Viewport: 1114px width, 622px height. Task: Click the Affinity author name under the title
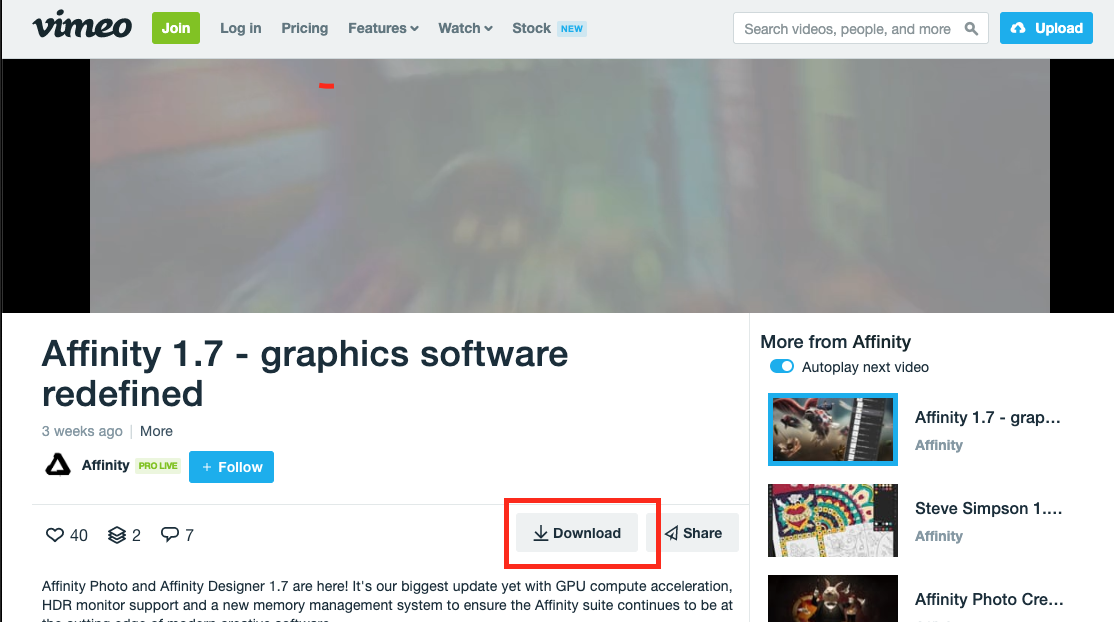point(105,465)
